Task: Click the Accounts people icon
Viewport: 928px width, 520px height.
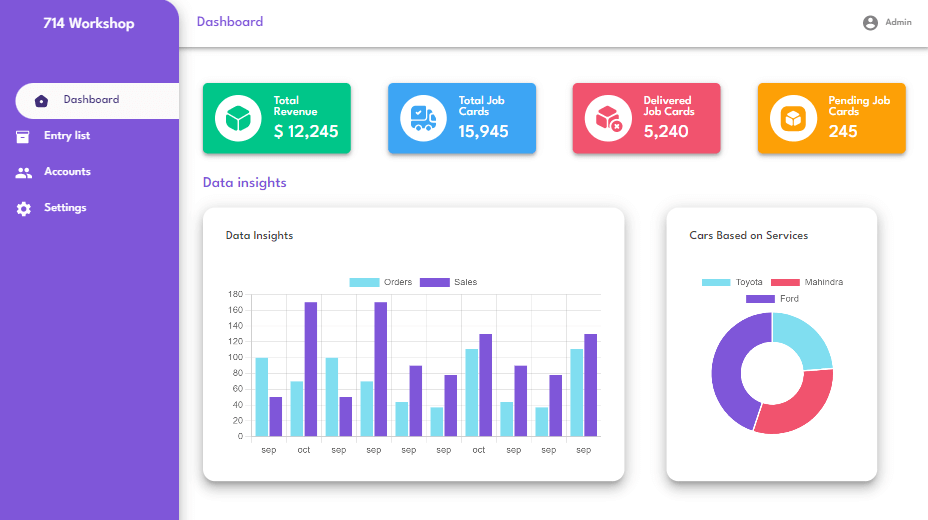Action: click(x=23, y=172)
